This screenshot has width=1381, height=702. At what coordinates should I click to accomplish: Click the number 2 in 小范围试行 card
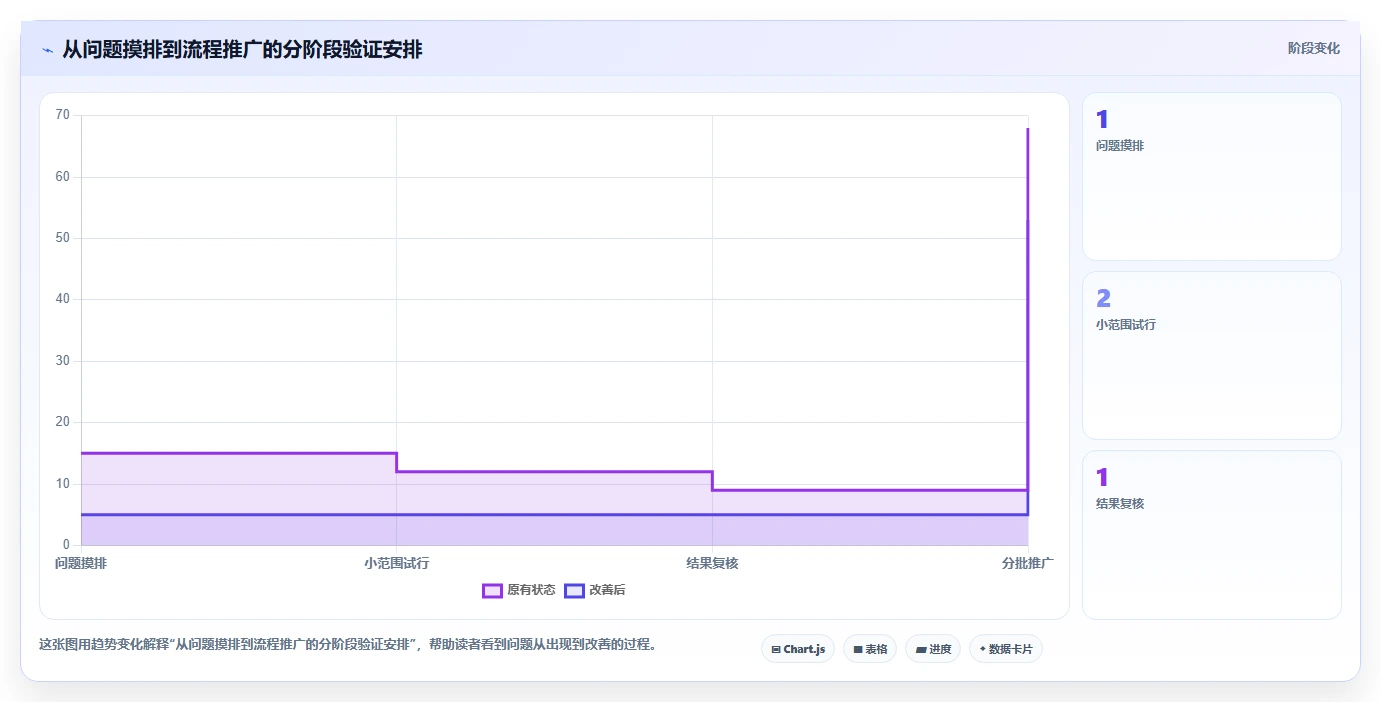pyautogui.click(x=1104, y=298)
